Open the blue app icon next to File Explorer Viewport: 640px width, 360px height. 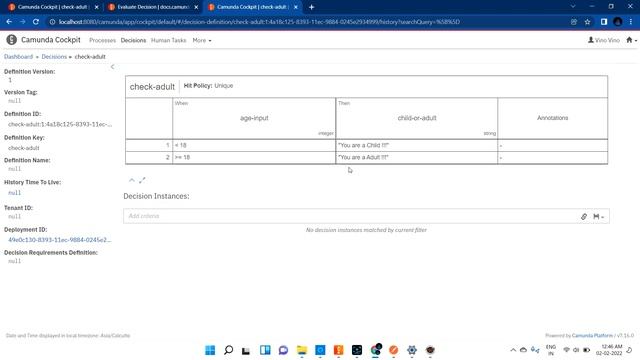[320, 350]
